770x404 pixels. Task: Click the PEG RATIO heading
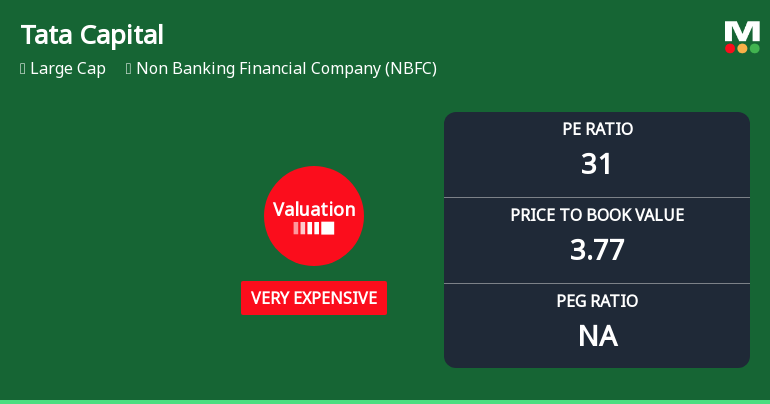597,301
